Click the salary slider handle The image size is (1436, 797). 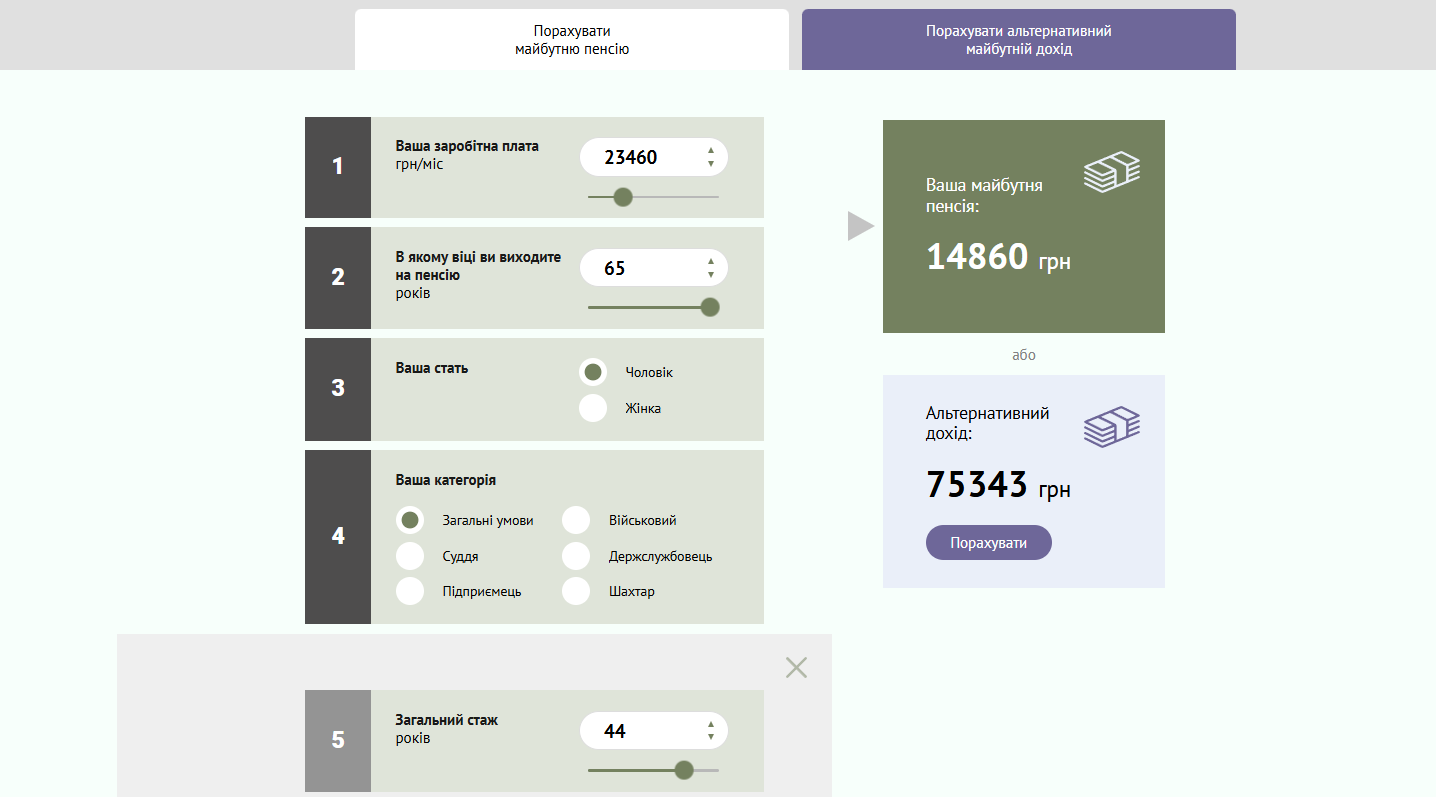point(623,197)
